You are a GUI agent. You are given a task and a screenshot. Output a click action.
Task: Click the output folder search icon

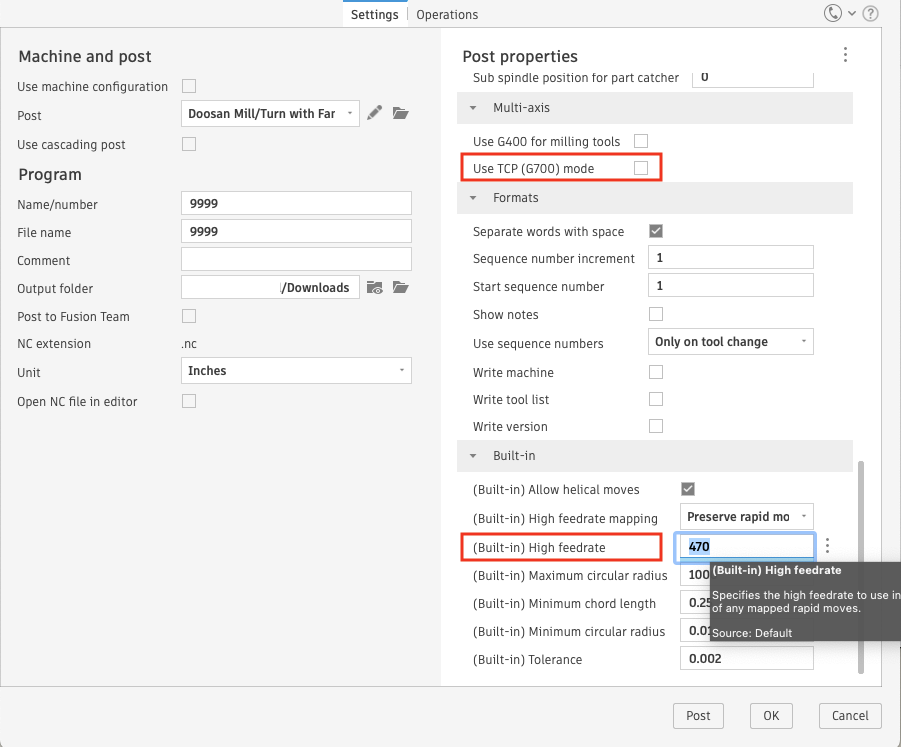[375, 288]
